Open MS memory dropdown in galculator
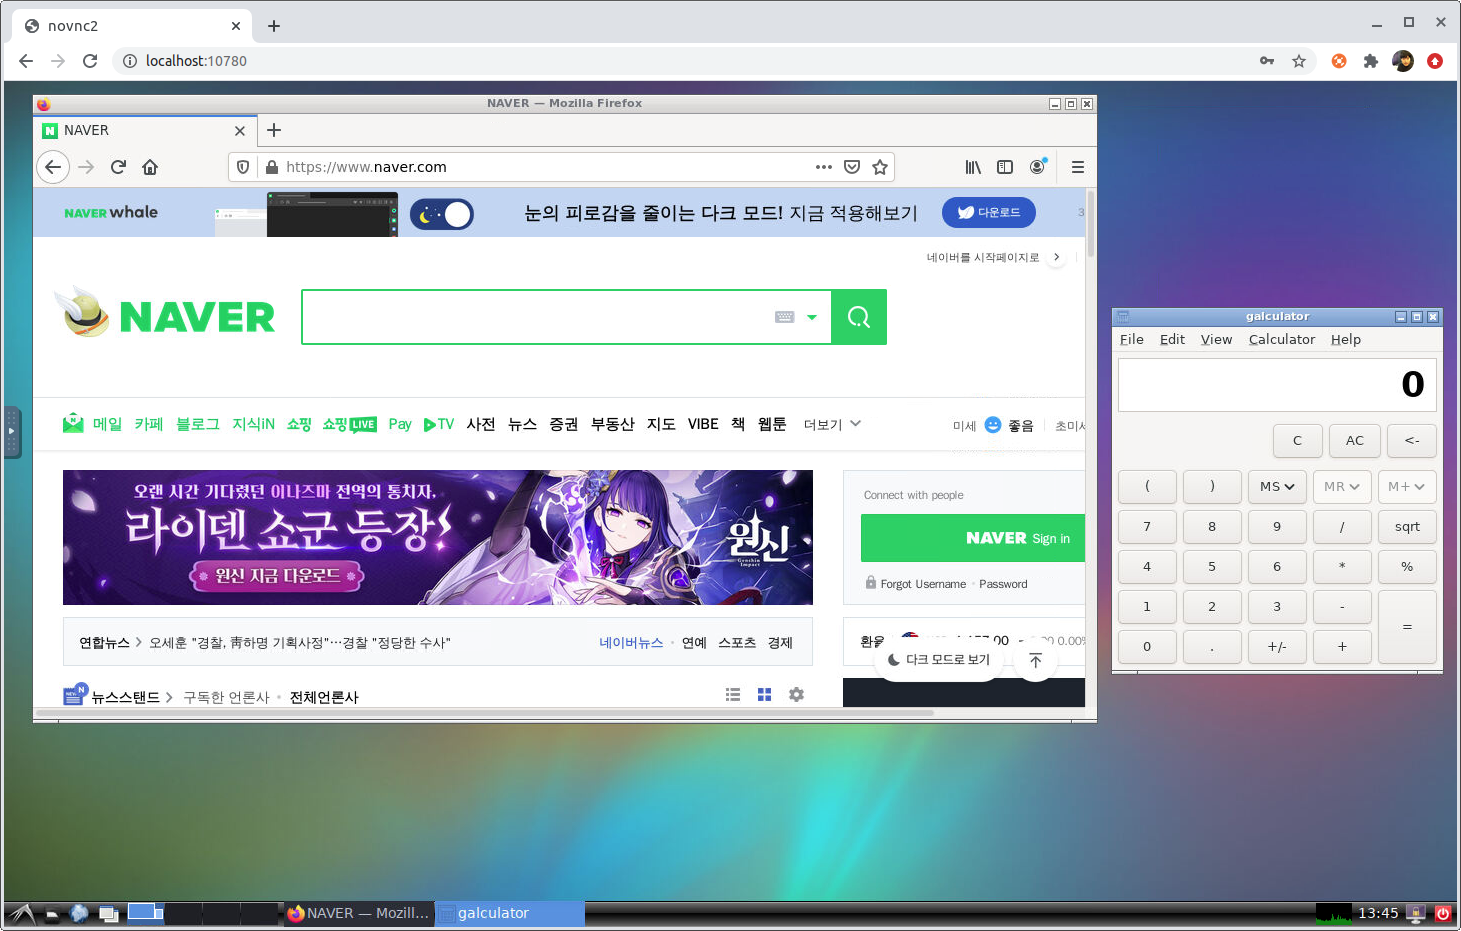The height and width of the screenshot is (931, 1461). pyautogui.click(x=1277, y=487)
